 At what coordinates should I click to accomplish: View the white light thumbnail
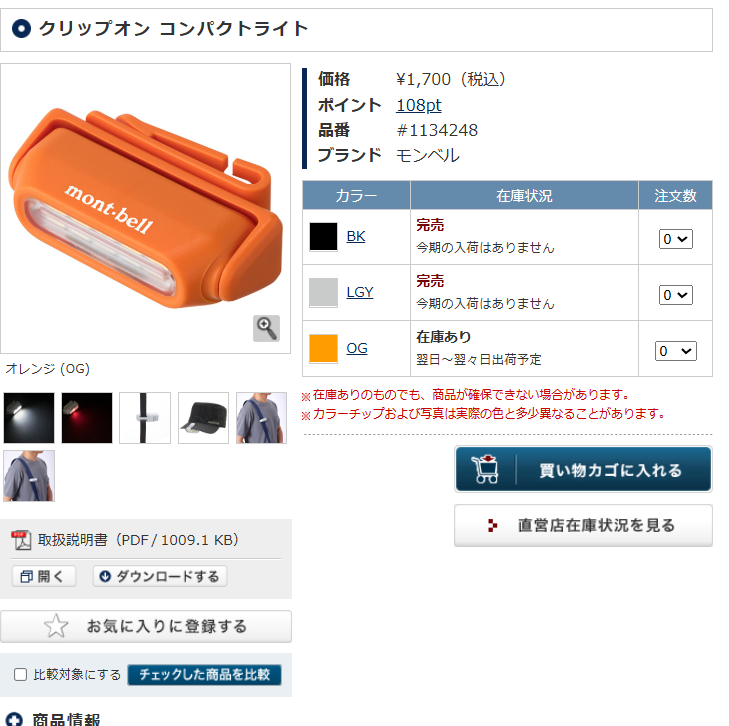pos(29,418)
